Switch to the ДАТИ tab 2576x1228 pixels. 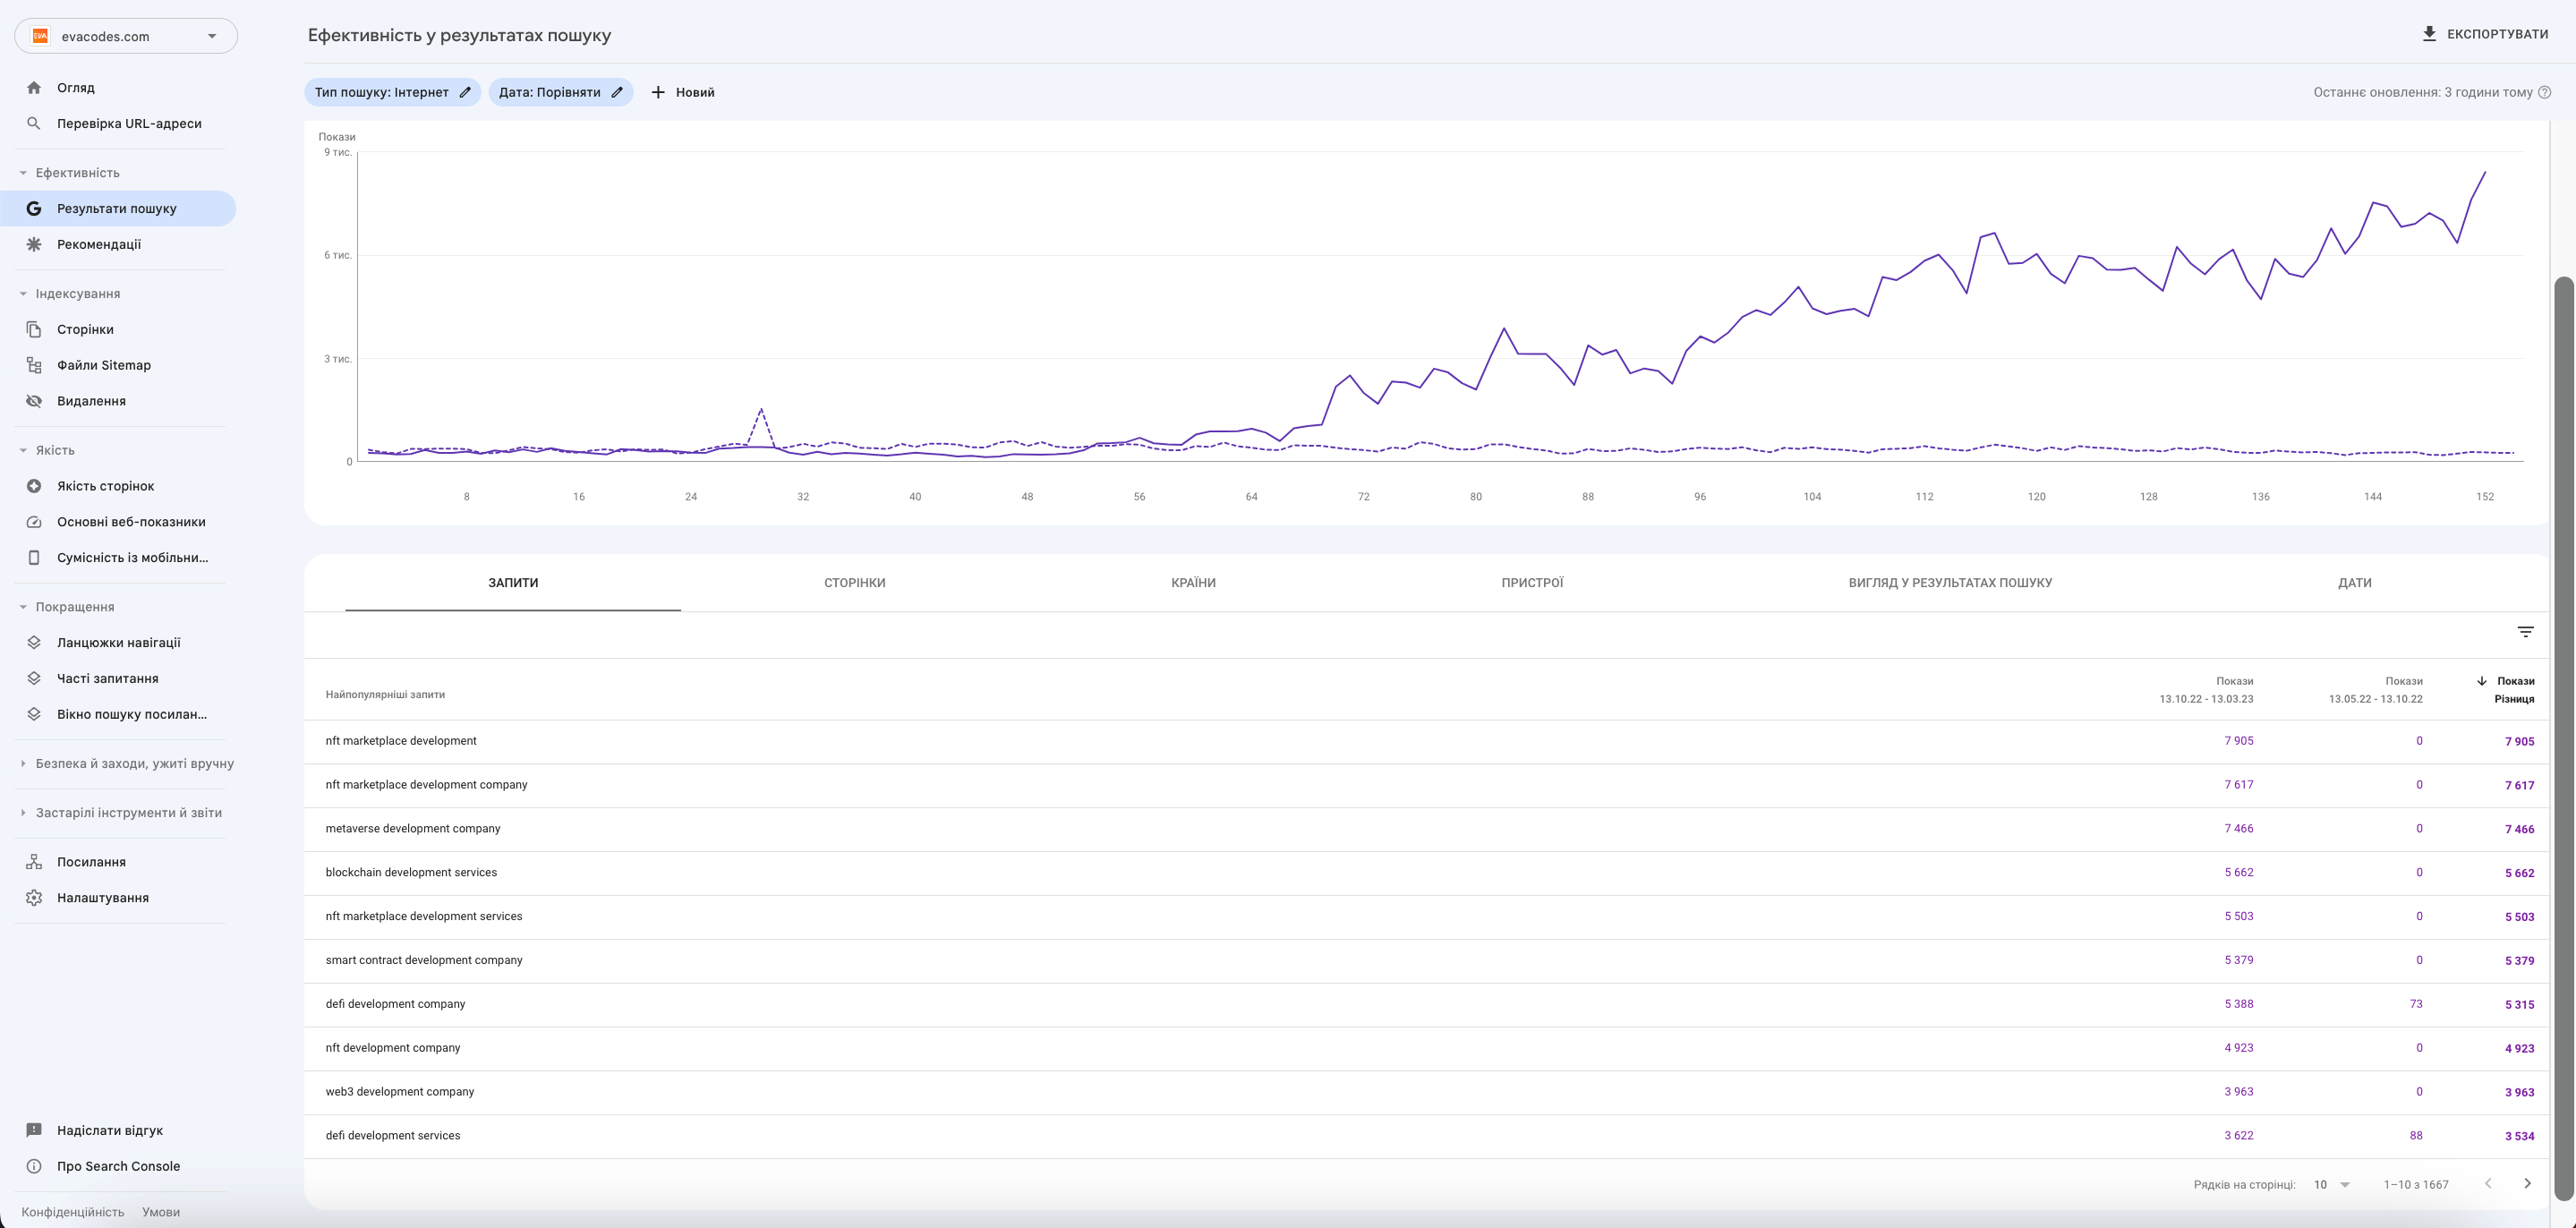tap(2354, 583)
